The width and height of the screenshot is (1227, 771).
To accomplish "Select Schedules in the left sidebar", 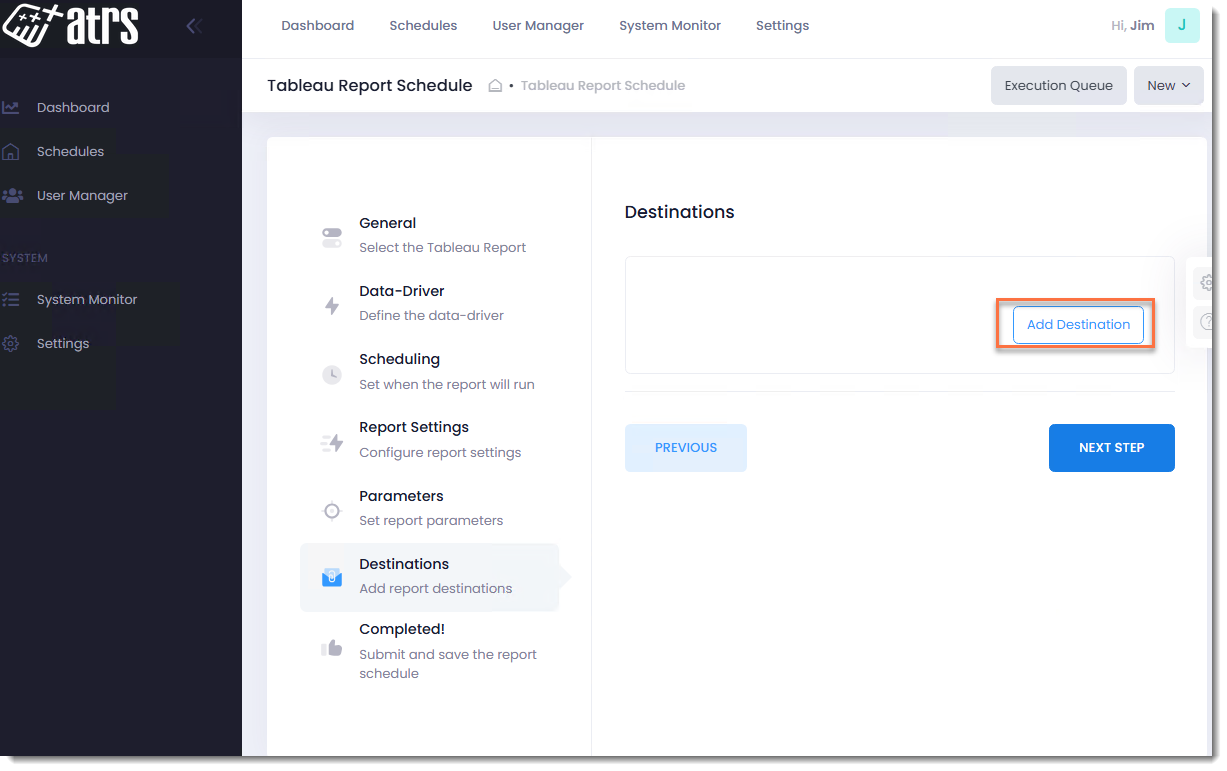I will pyautogui.click(x=70, y=152).
